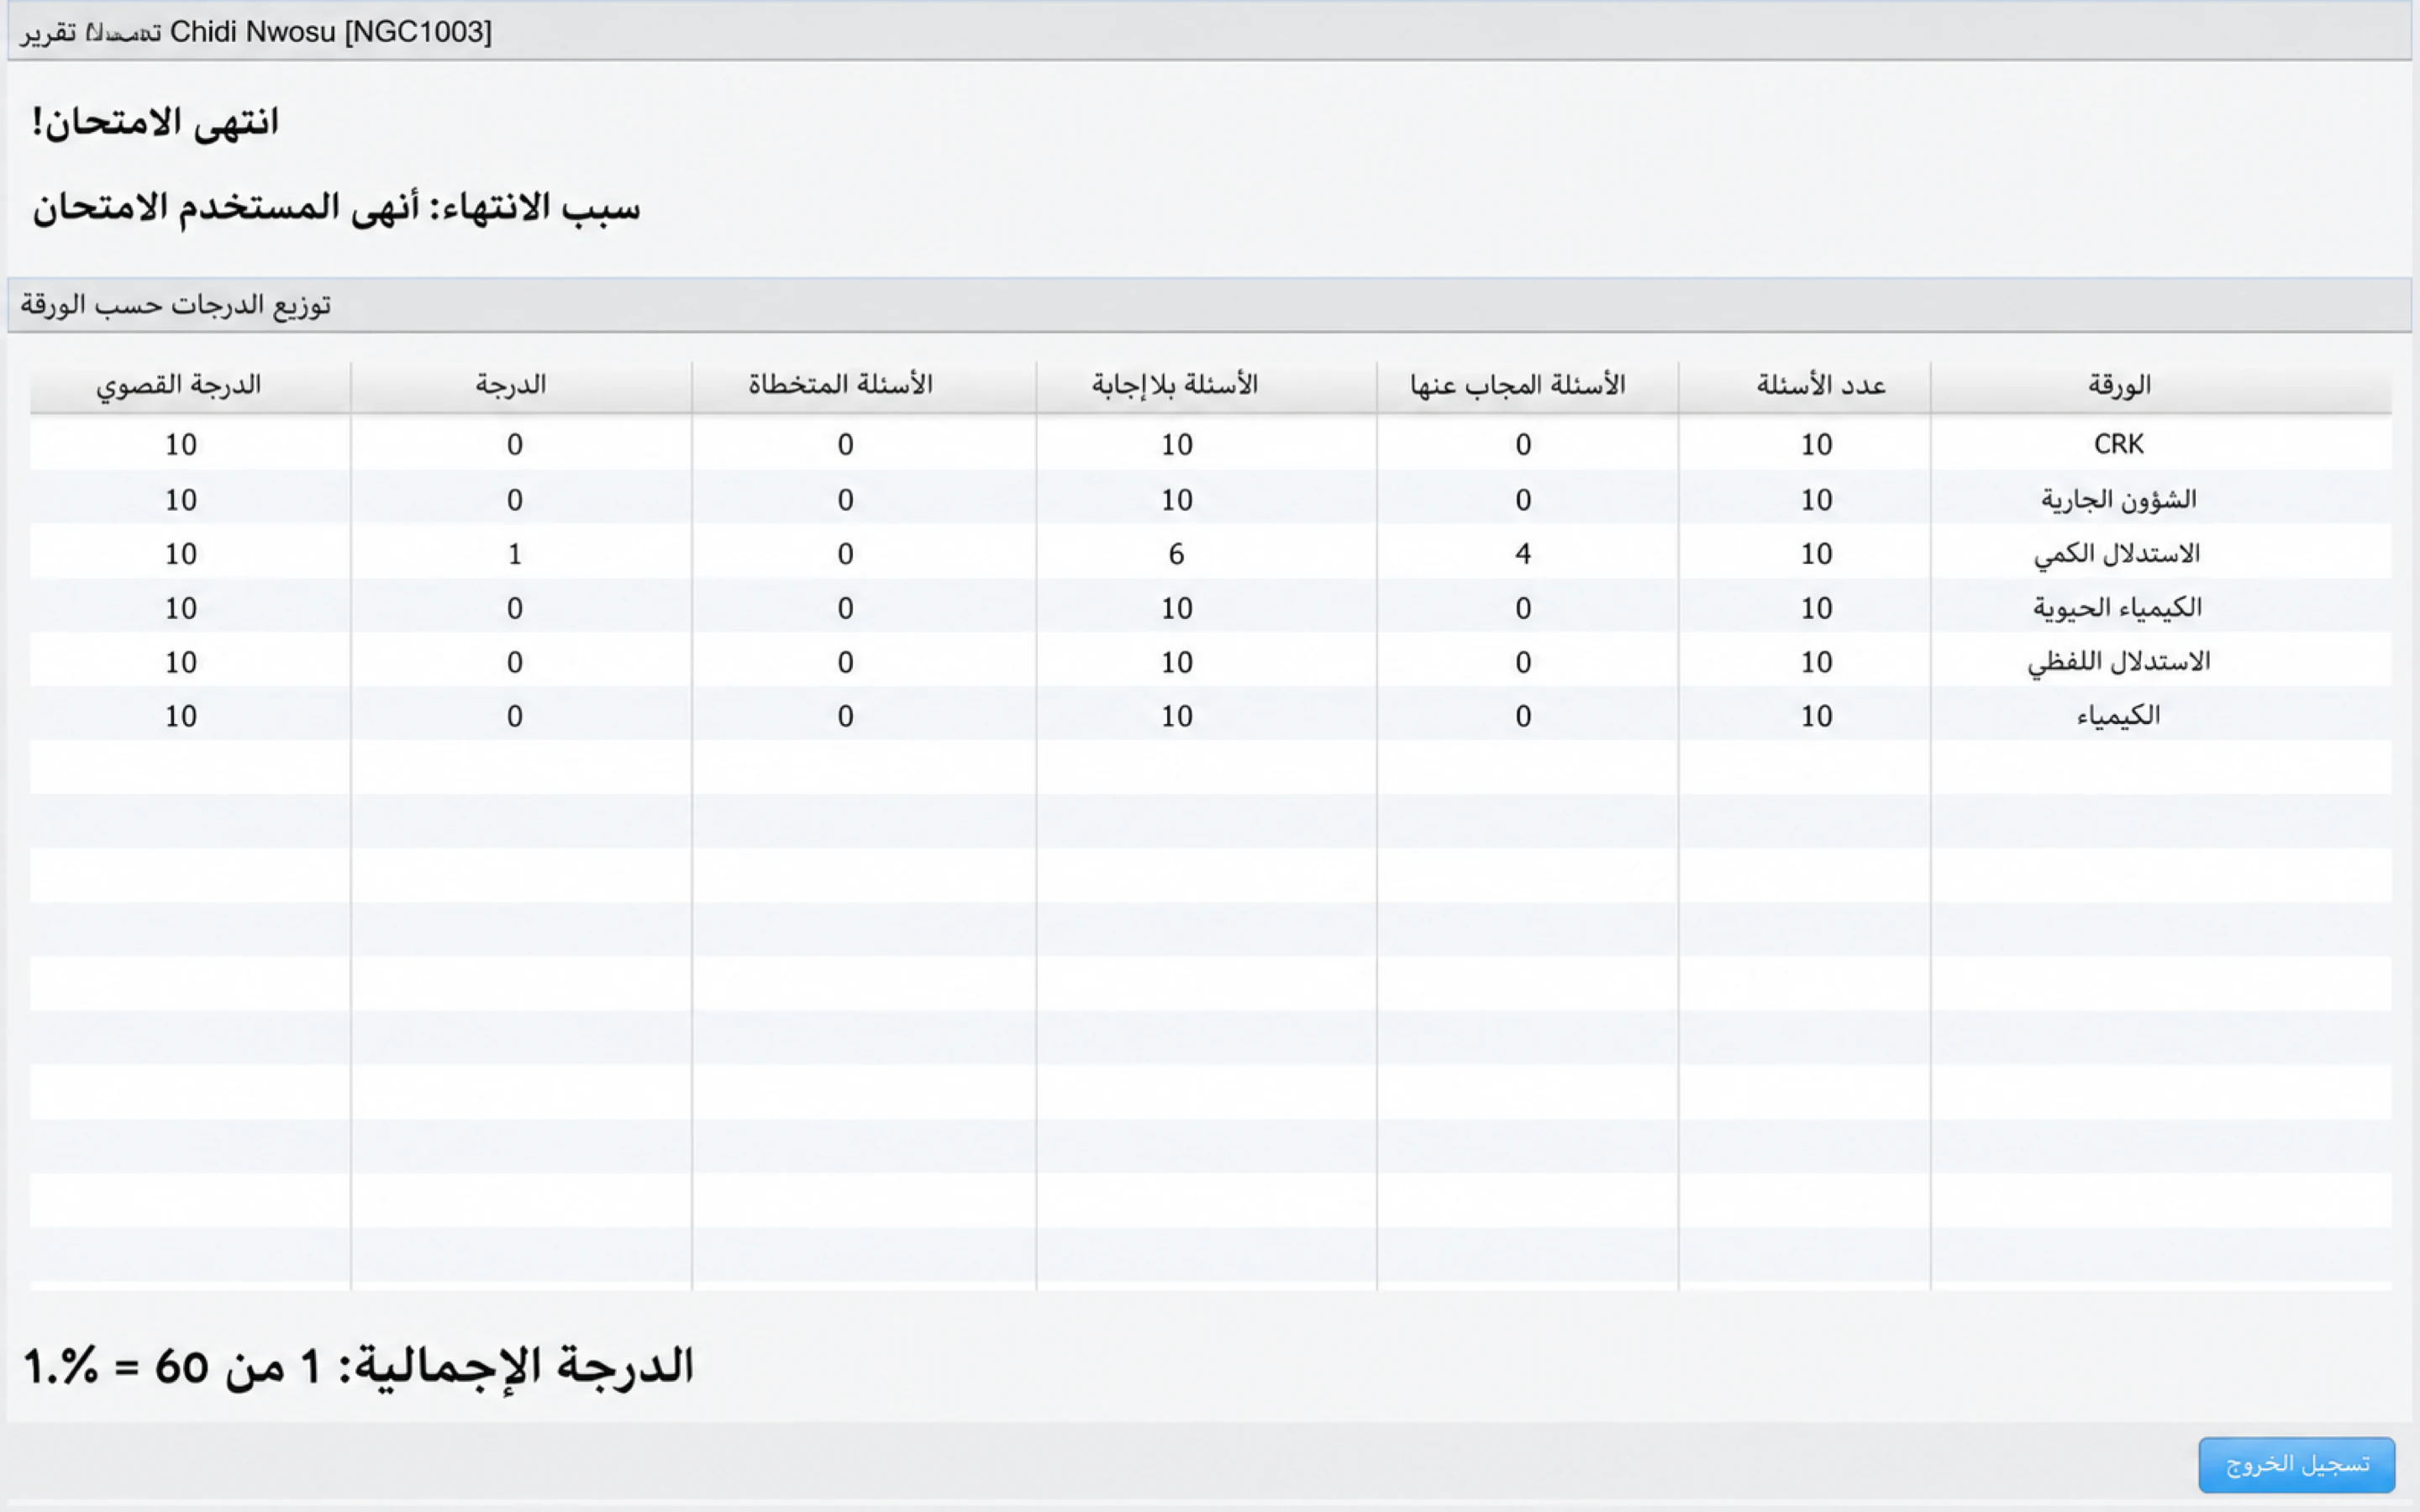Select the الكيمياء الحيوية paper row
This screenshot has height=1512, width=2420.
(1210, 607)
